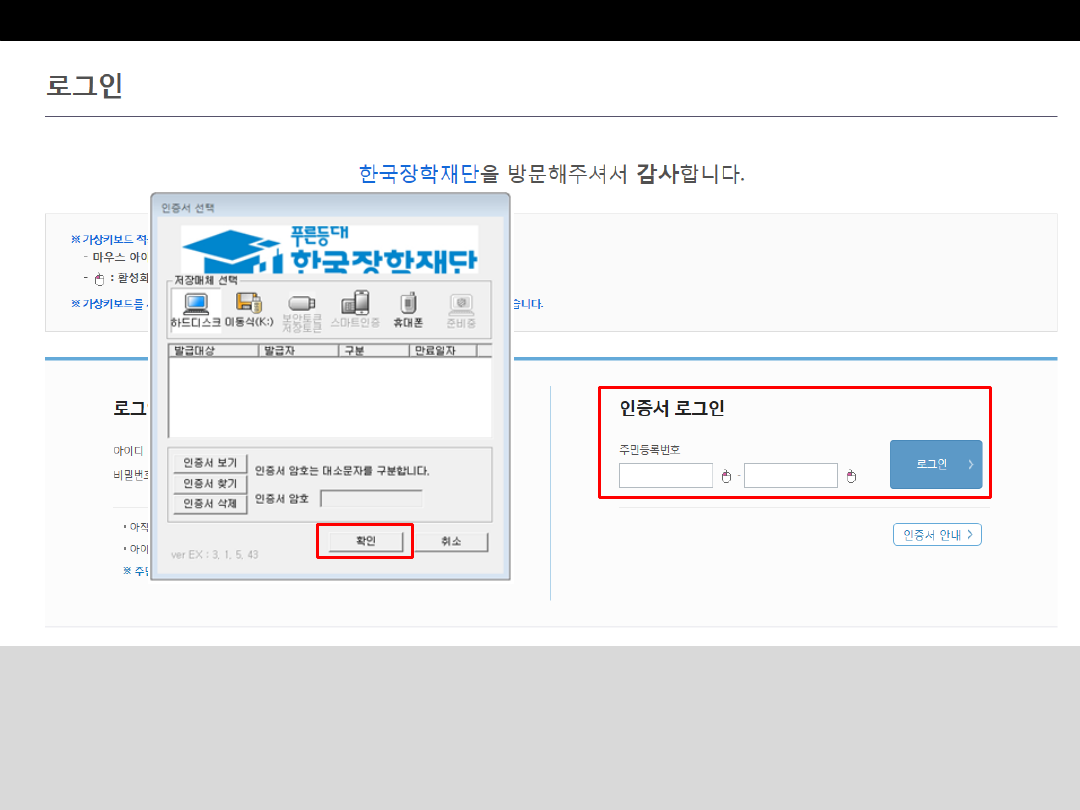Click the 인증서 보기 button
The height and width of the screenshot is (810, 1080).
210,463
